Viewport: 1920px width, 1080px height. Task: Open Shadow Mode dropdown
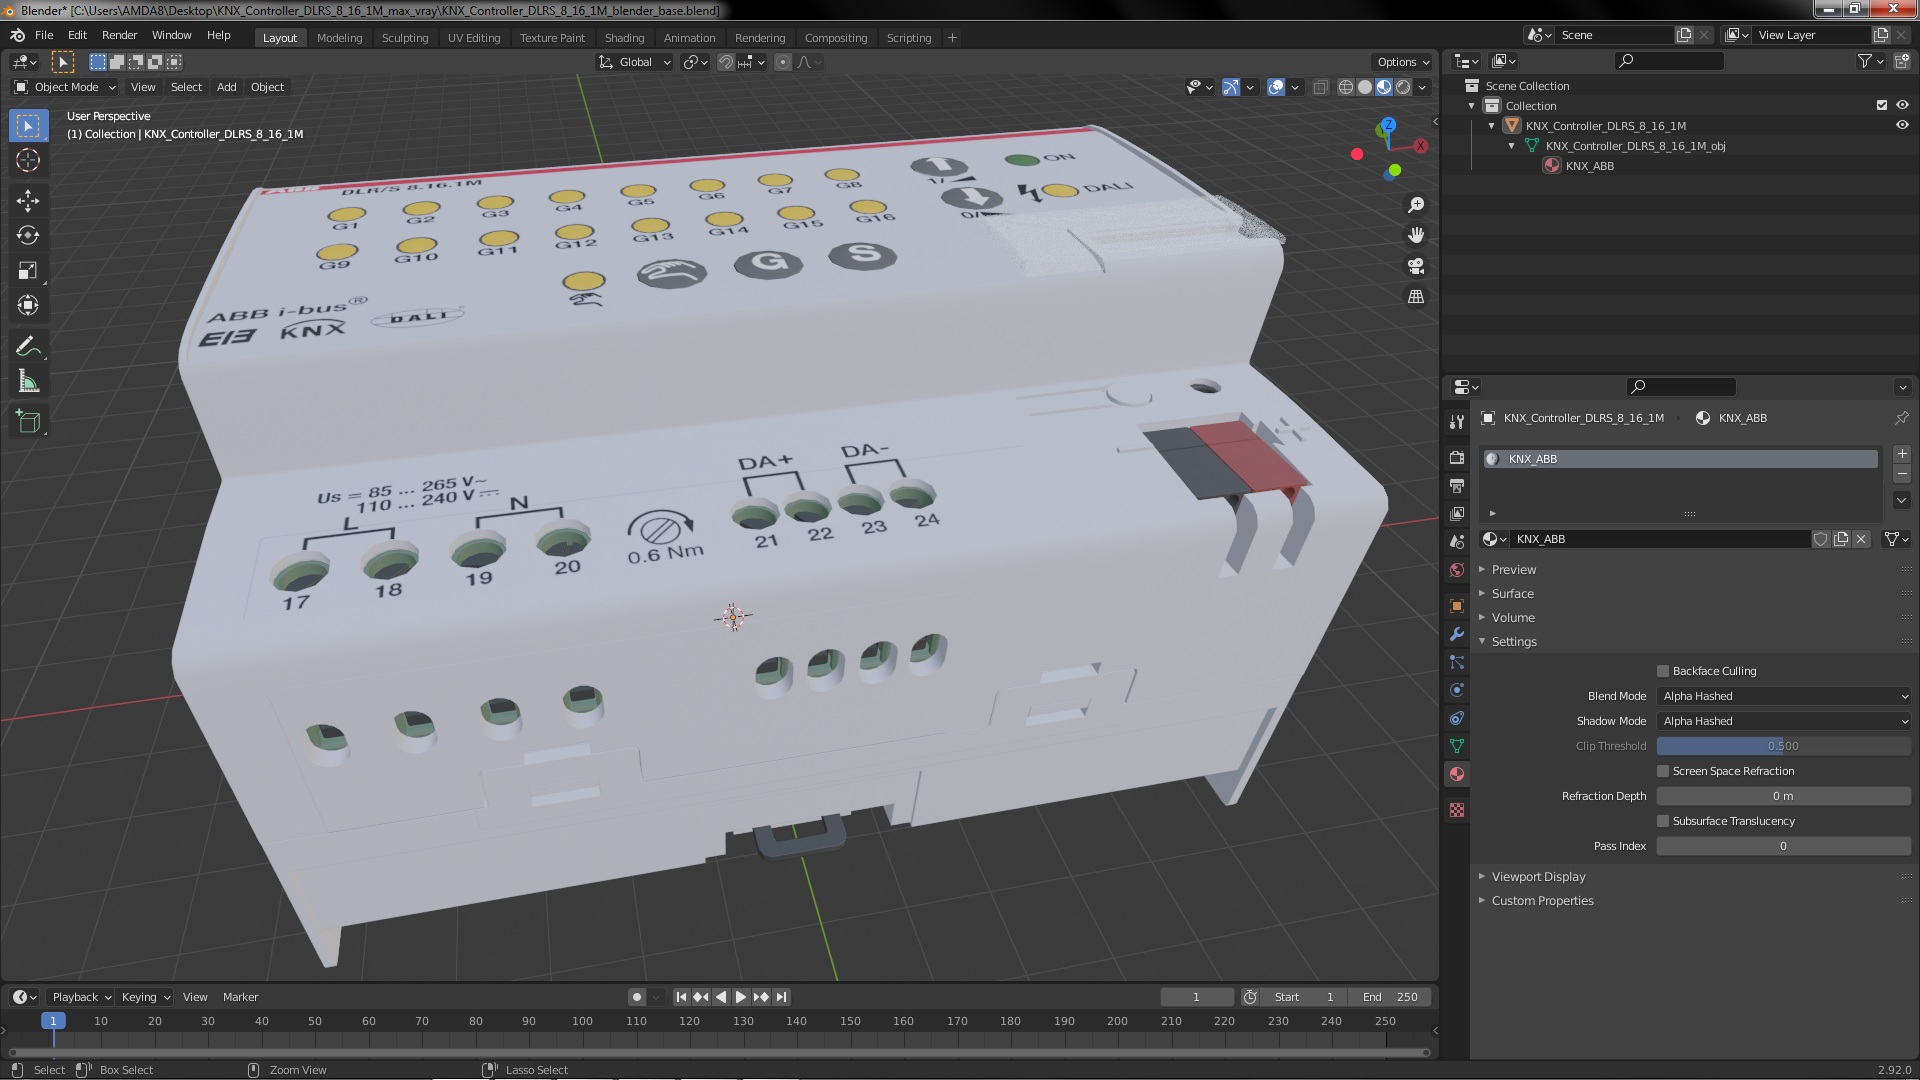1784,721
